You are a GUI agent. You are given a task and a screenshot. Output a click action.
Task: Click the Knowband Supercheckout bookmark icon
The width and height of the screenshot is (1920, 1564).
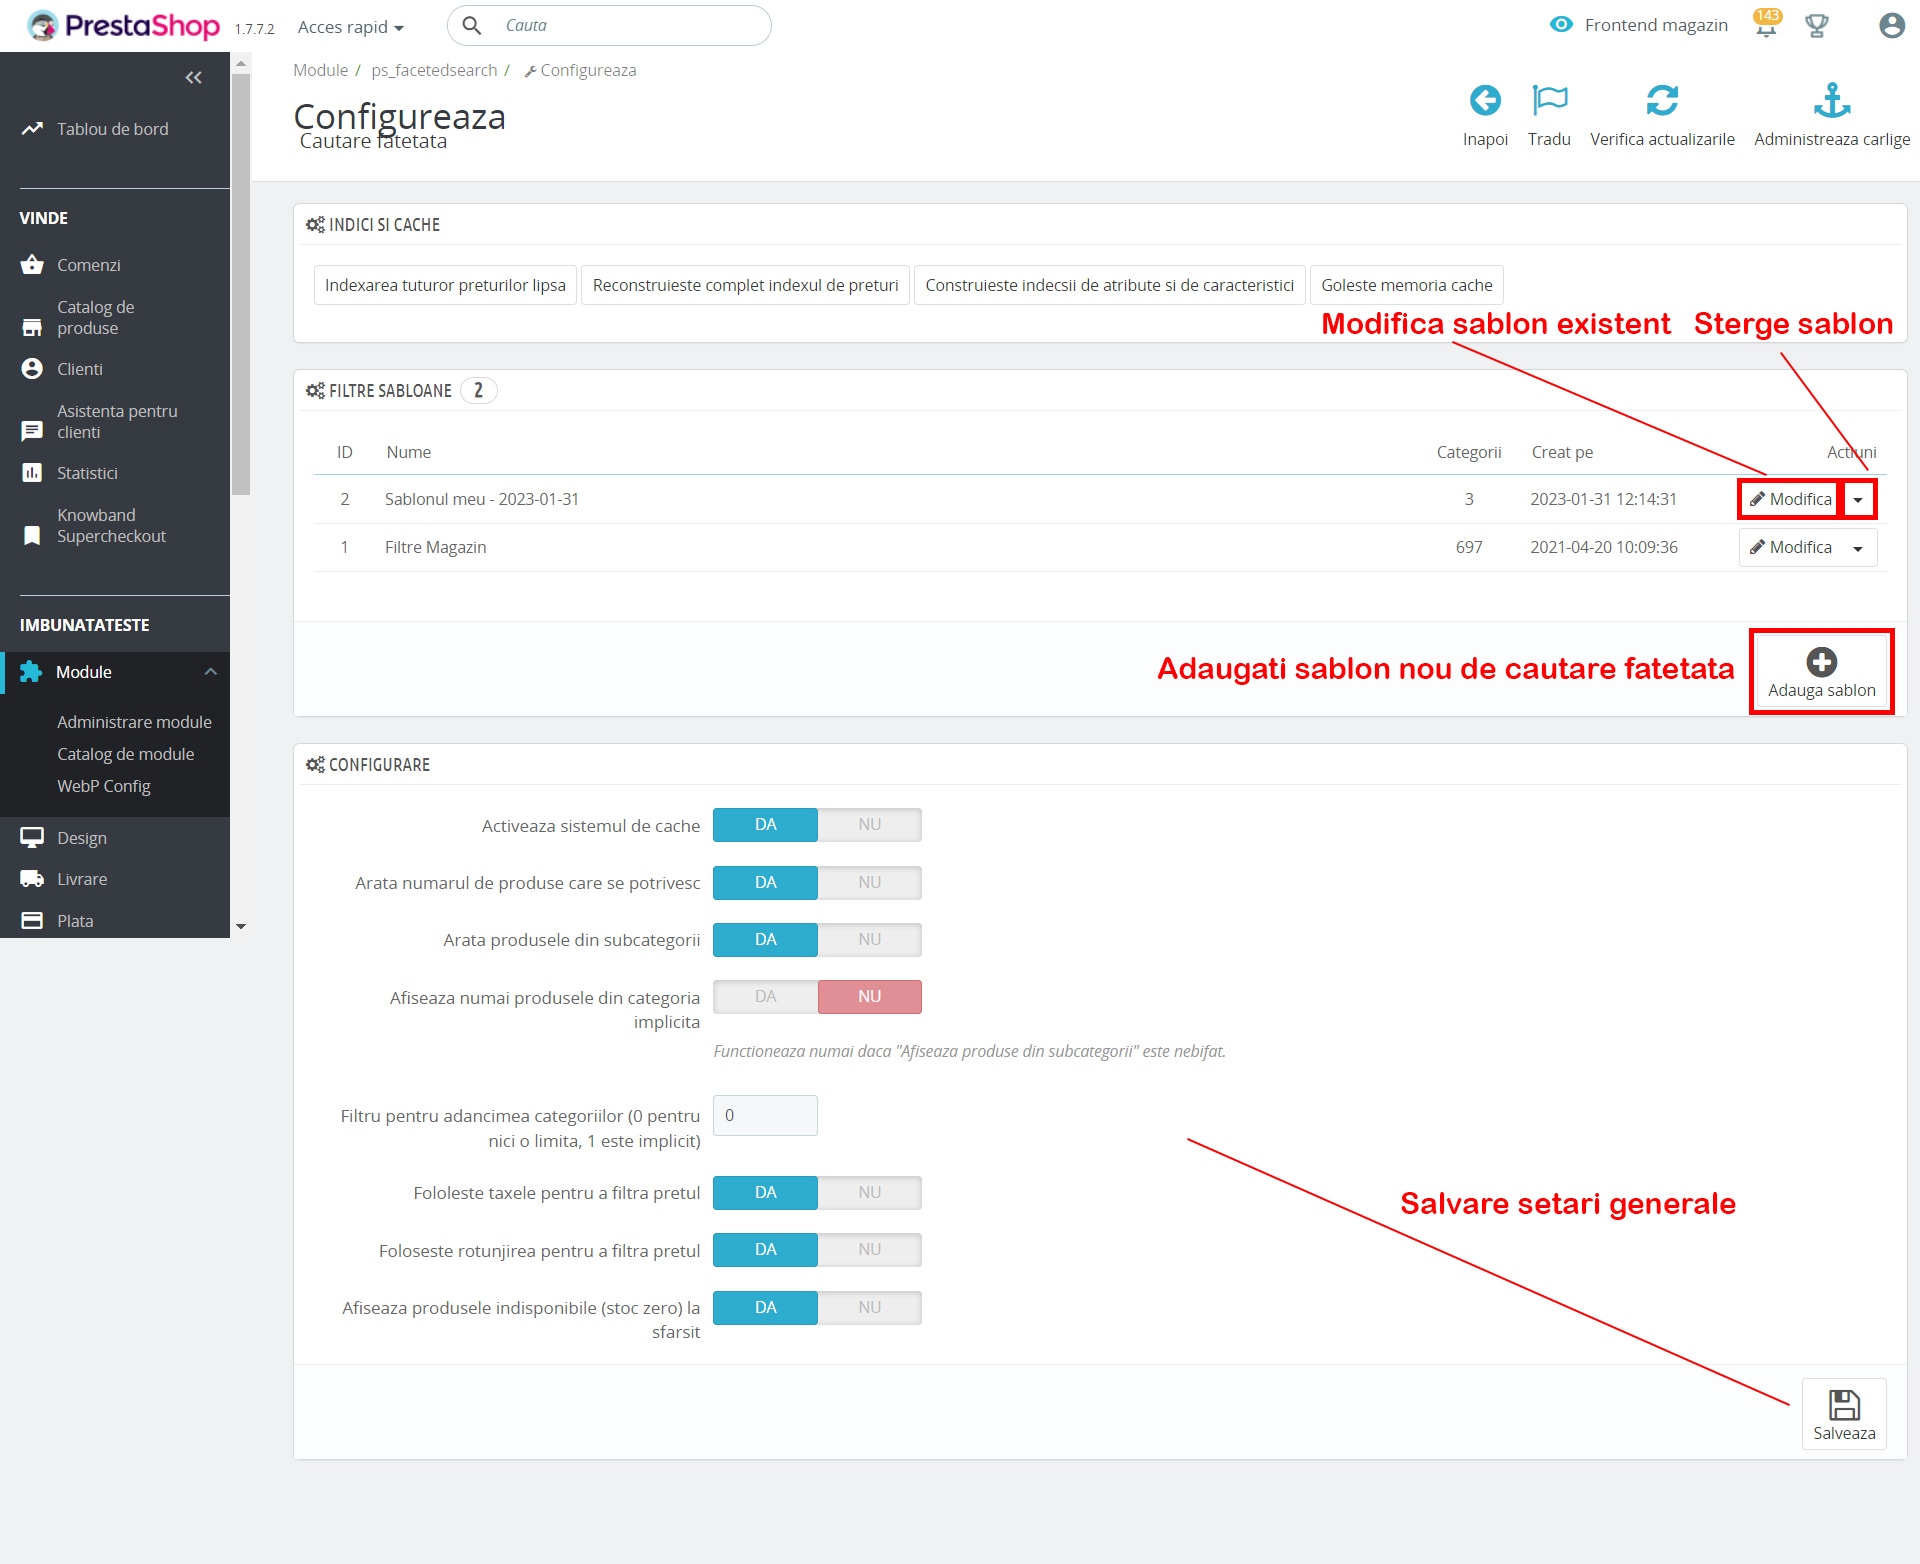pyautogui.click(x=32, y=535)
